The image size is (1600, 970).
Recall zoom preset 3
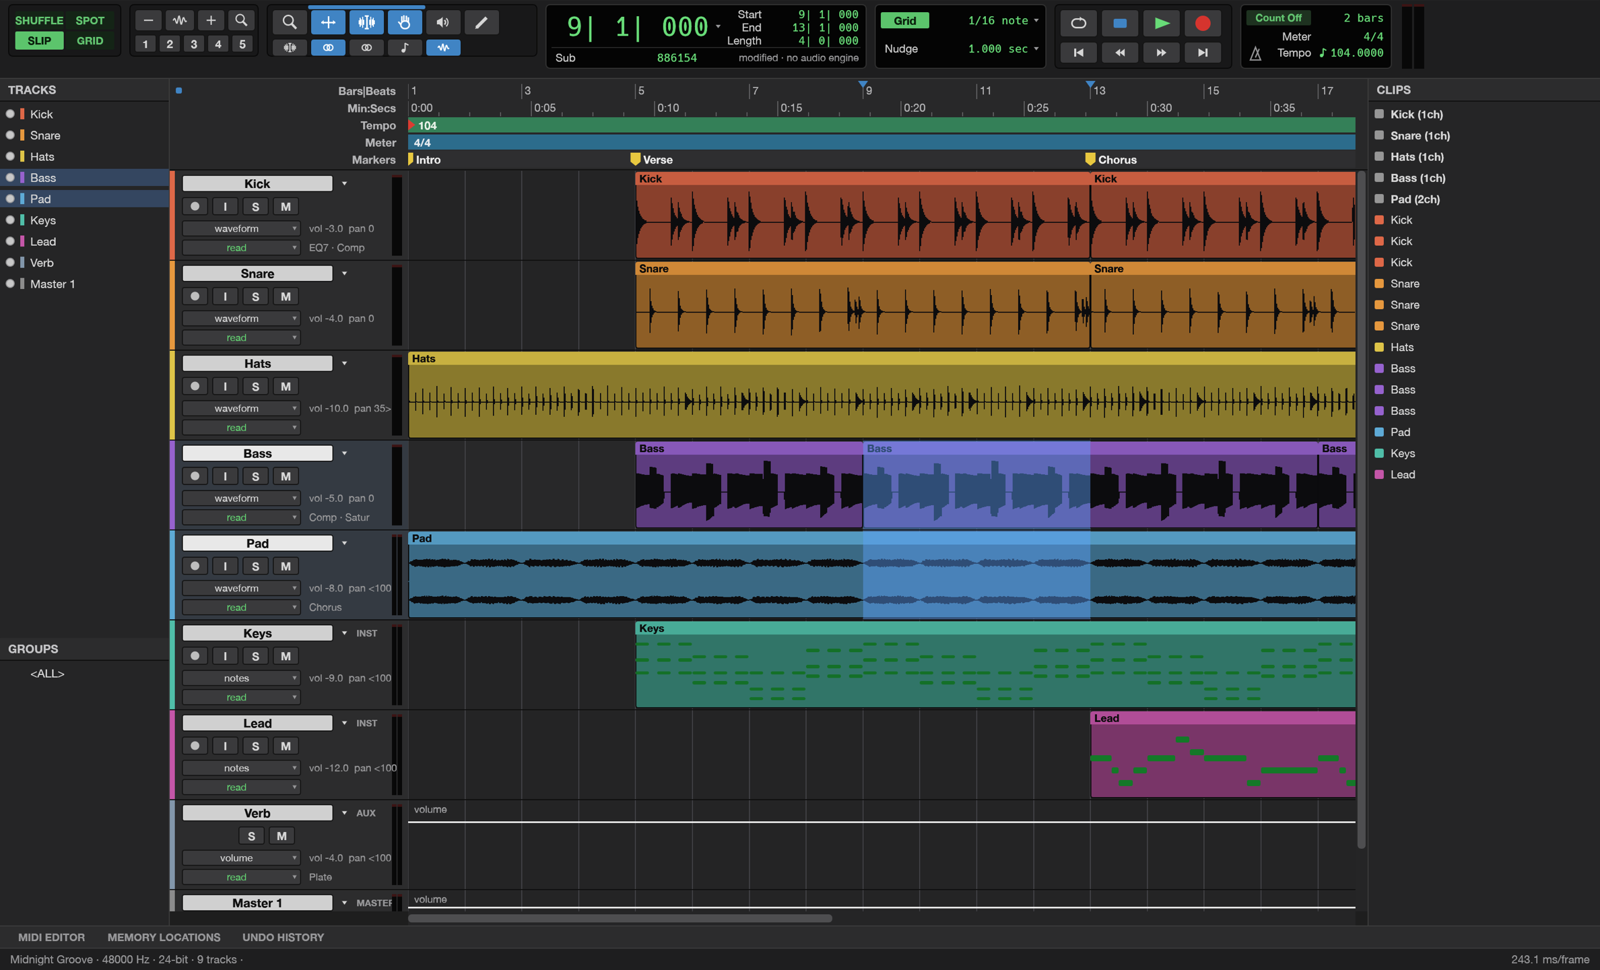pyautogui.click(x=194, y=44)
